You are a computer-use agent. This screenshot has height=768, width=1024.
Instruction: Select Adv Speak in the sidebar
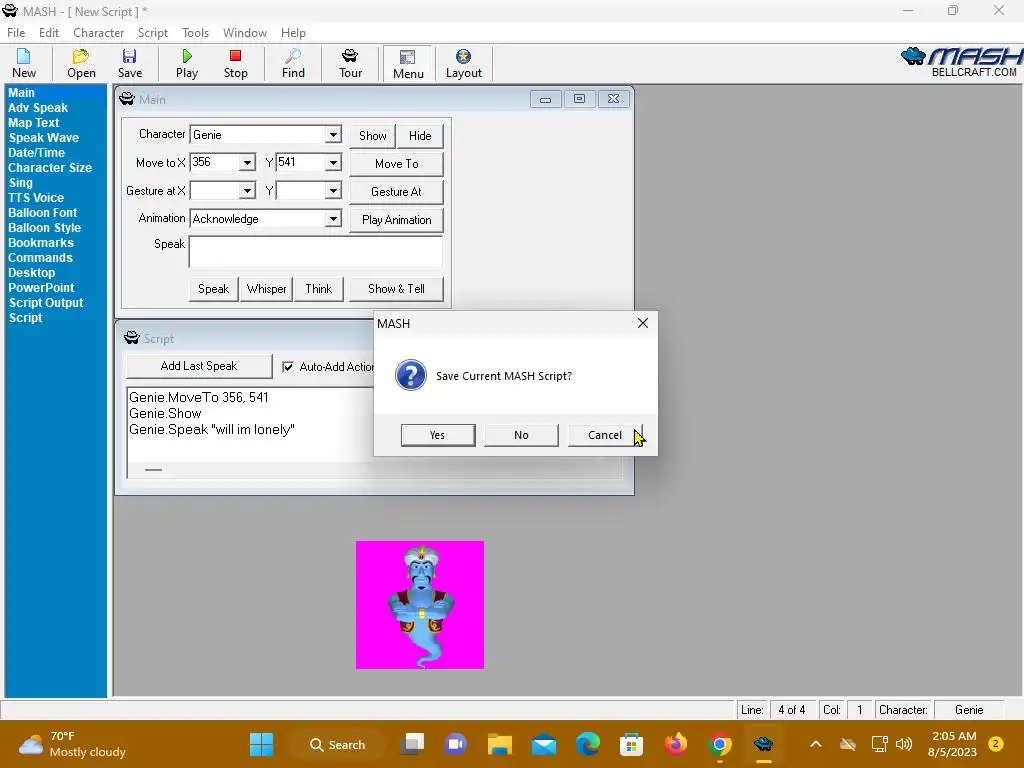coord(38,108)
